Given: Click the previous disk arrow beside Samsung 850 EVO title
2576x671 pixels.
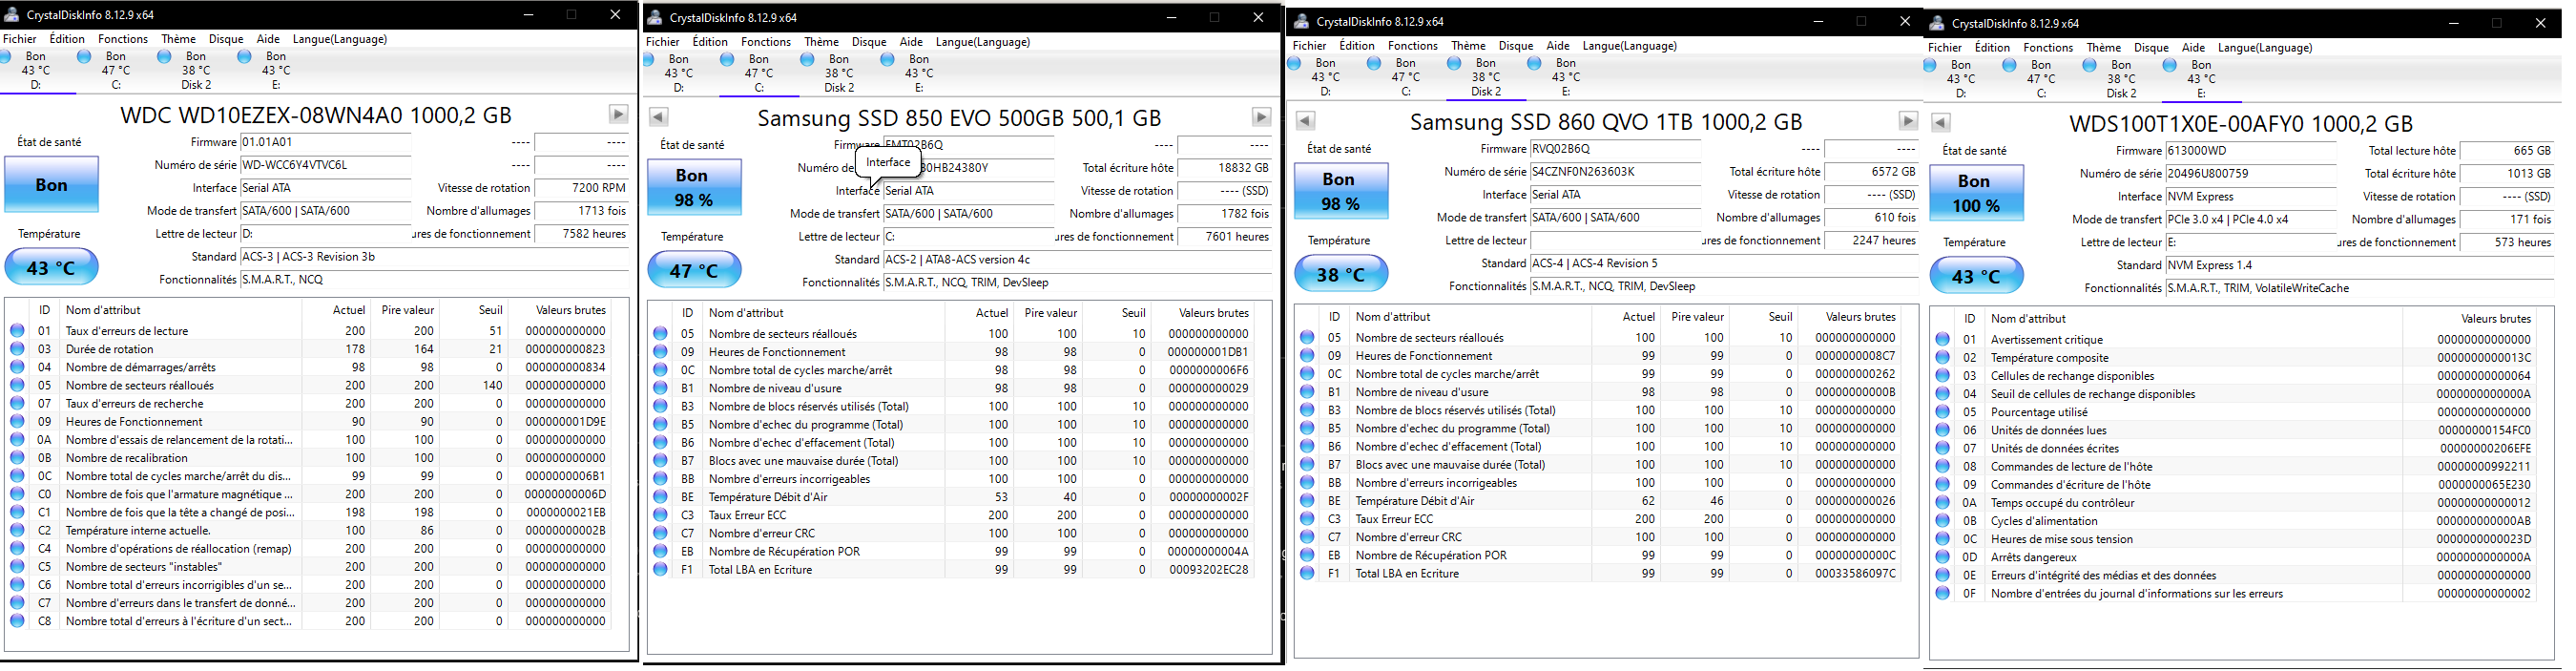Looking at the screenshot, I should pos(658,117).
